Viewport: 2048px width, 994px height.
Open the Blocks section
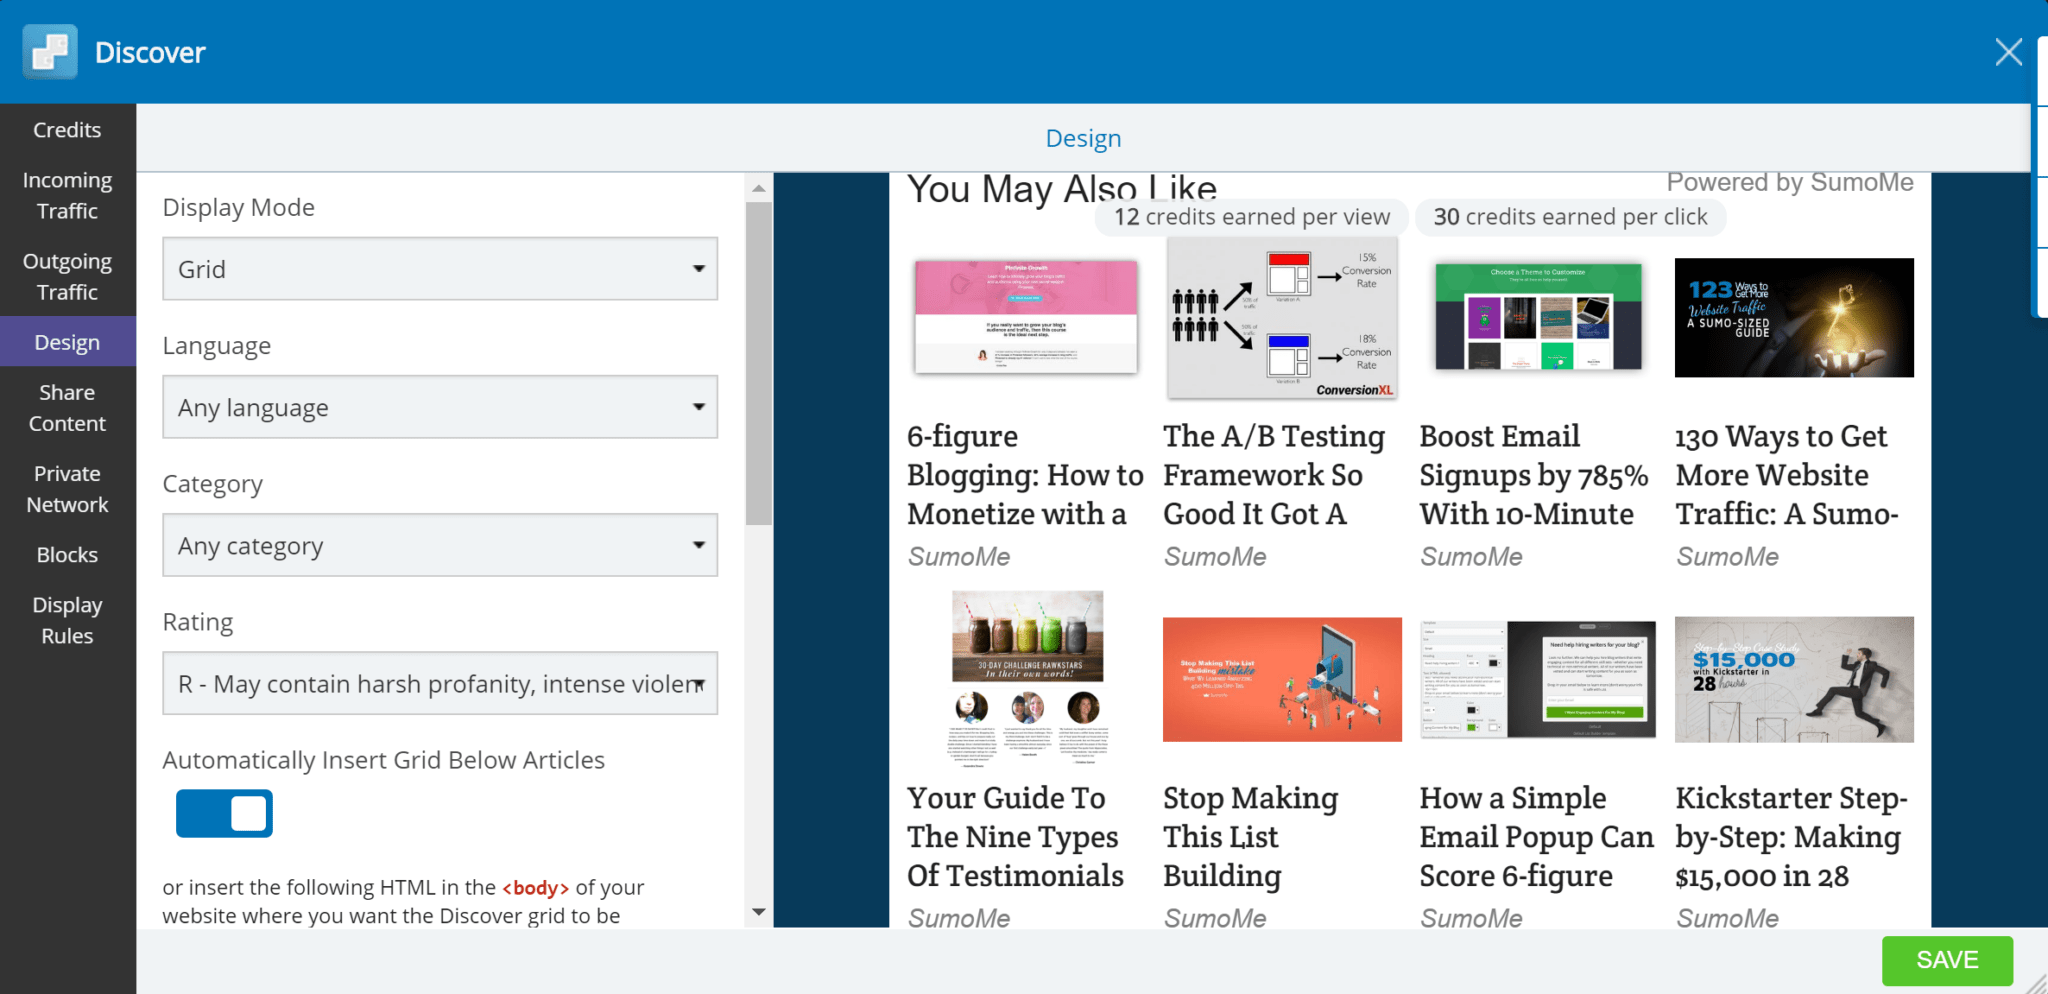pos(67,555)
